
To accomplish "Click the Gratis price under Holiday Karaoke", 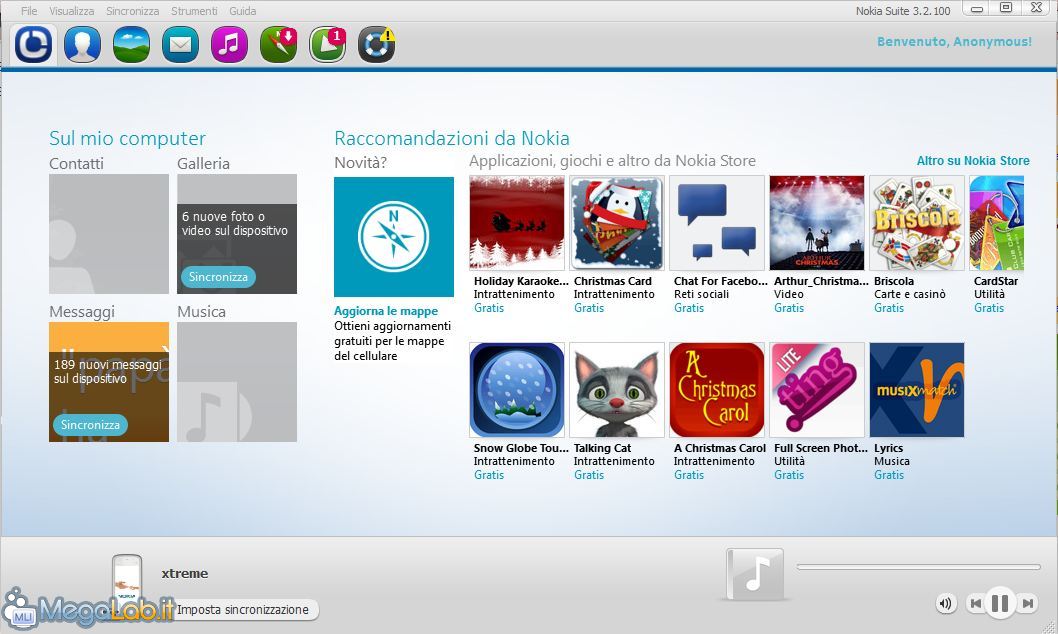I will (489, 308).
